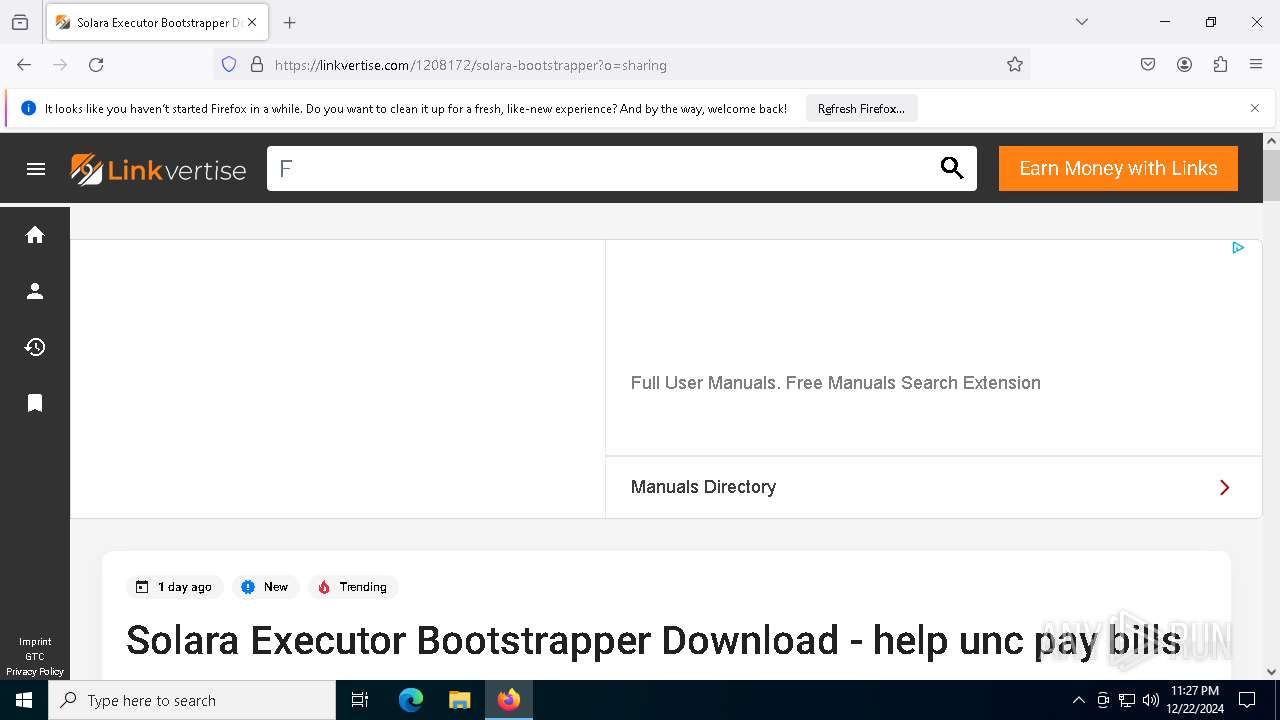Image resolution: width=1280 pixels, height=720 pixels.
Task: Open Task View on the taskbar
Action: [360, 700]
